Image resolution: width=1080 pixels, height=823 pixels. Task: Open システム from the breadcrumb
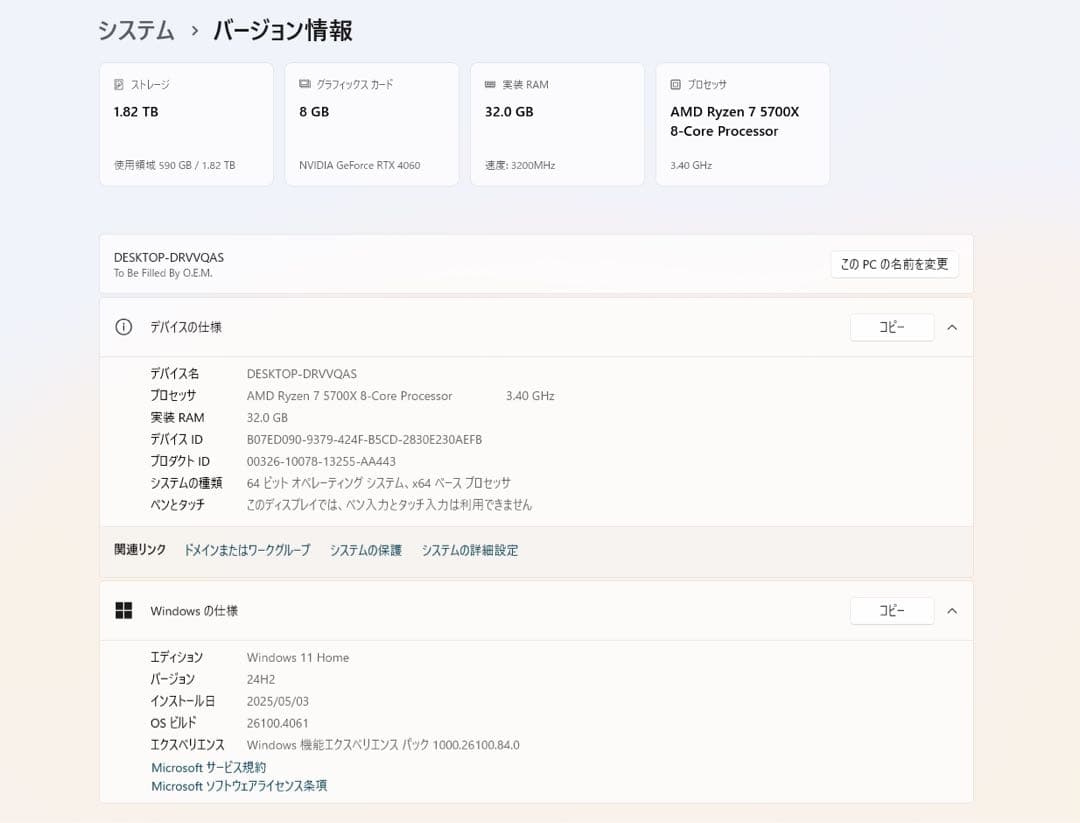tap(135, 30)
